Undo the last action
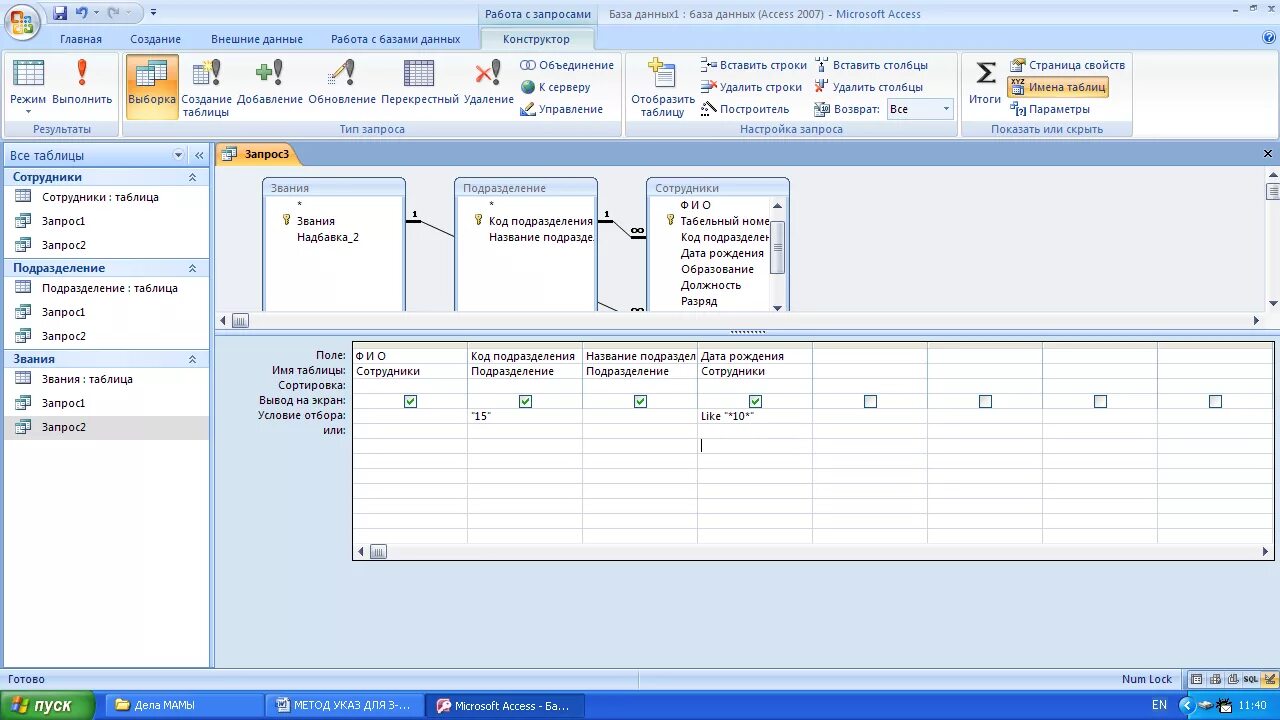Image resolution: width=1280 pixels, height=720 pixels. pyautogui.click(x=82, y=14)
